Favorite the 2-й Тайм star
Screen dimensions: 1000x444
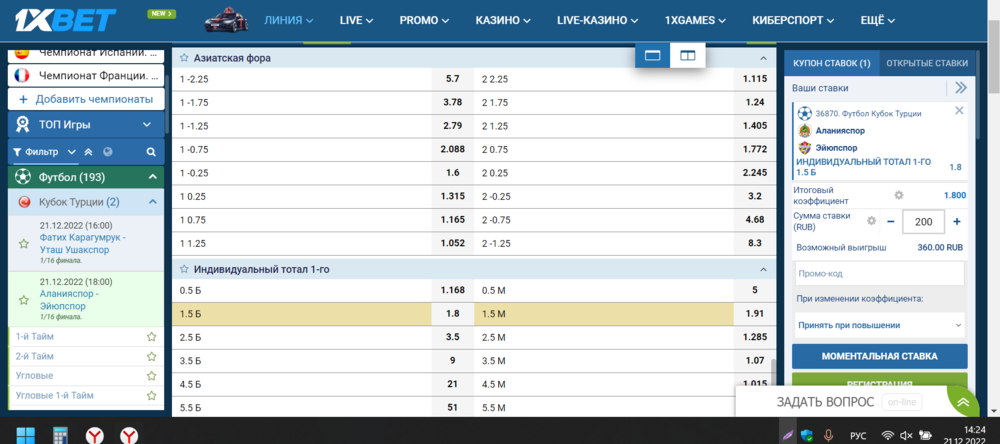152,356
